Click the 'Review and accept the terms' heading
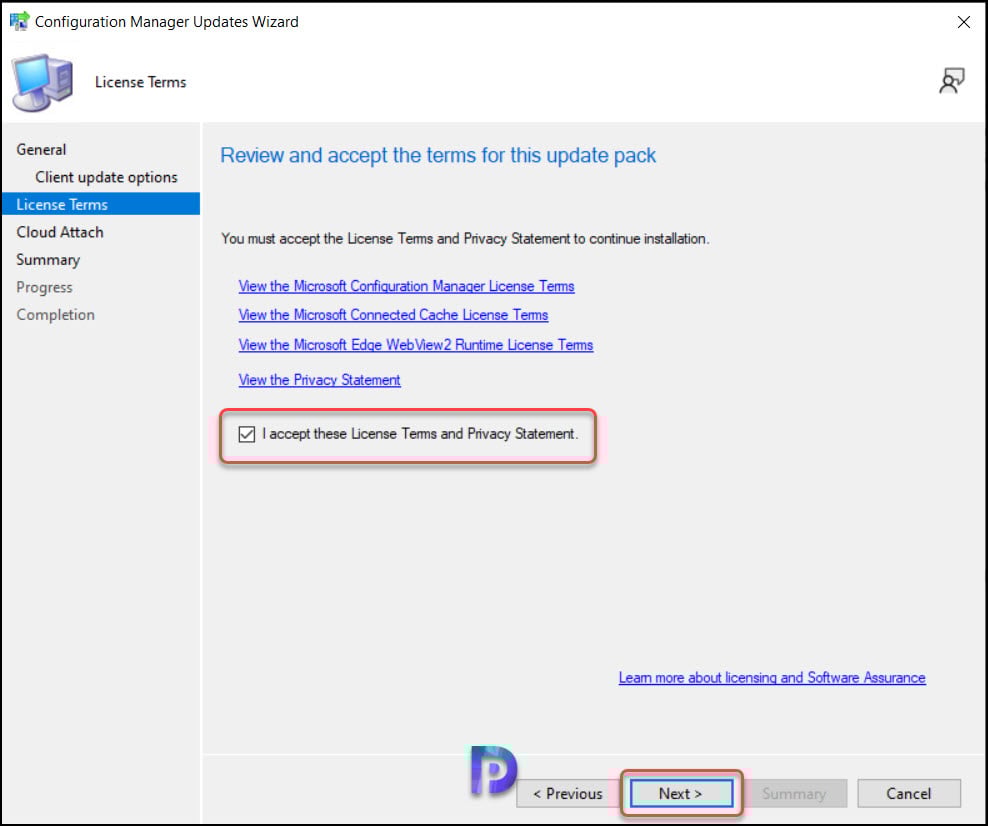 tap(438, 155)
